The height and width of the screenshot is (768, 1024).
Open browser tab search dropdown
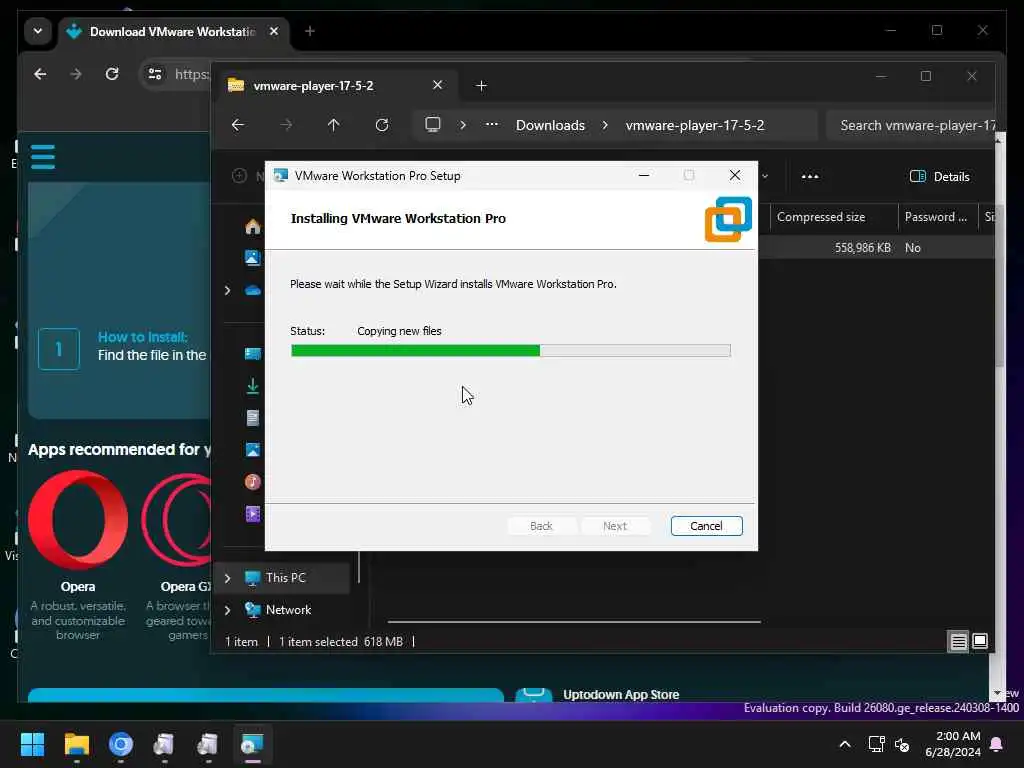tap(38, 31)
